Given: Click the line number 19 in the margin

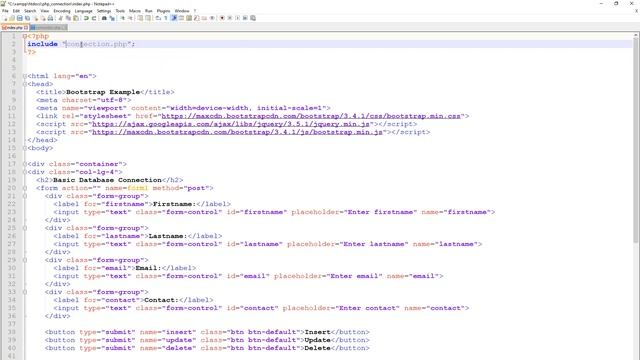Looking at the screenshot, I should 11,180.
